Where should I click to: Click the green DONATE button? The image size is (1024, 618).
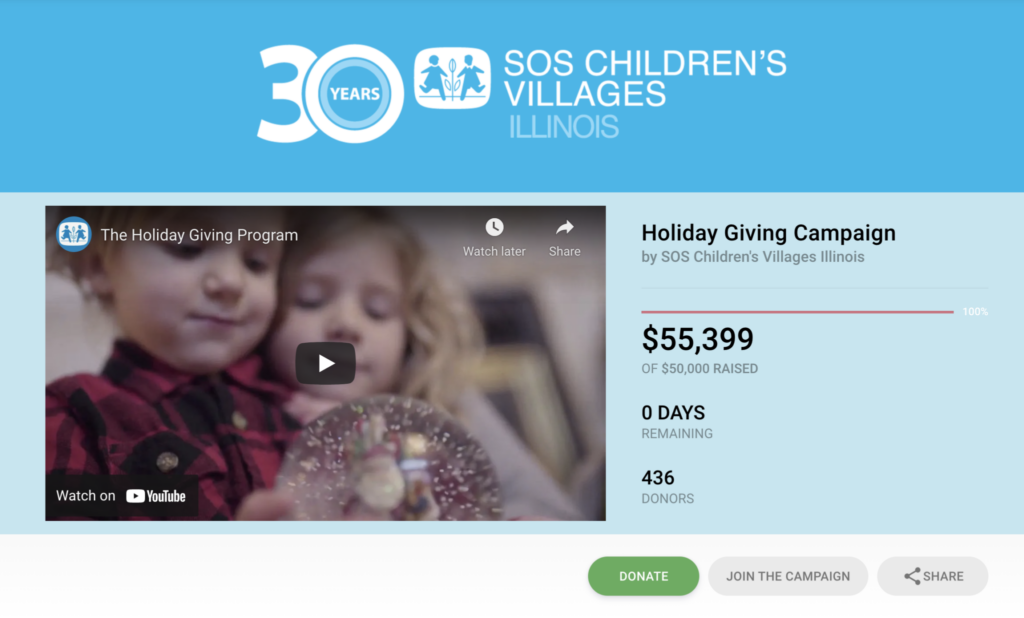[643, 576]
